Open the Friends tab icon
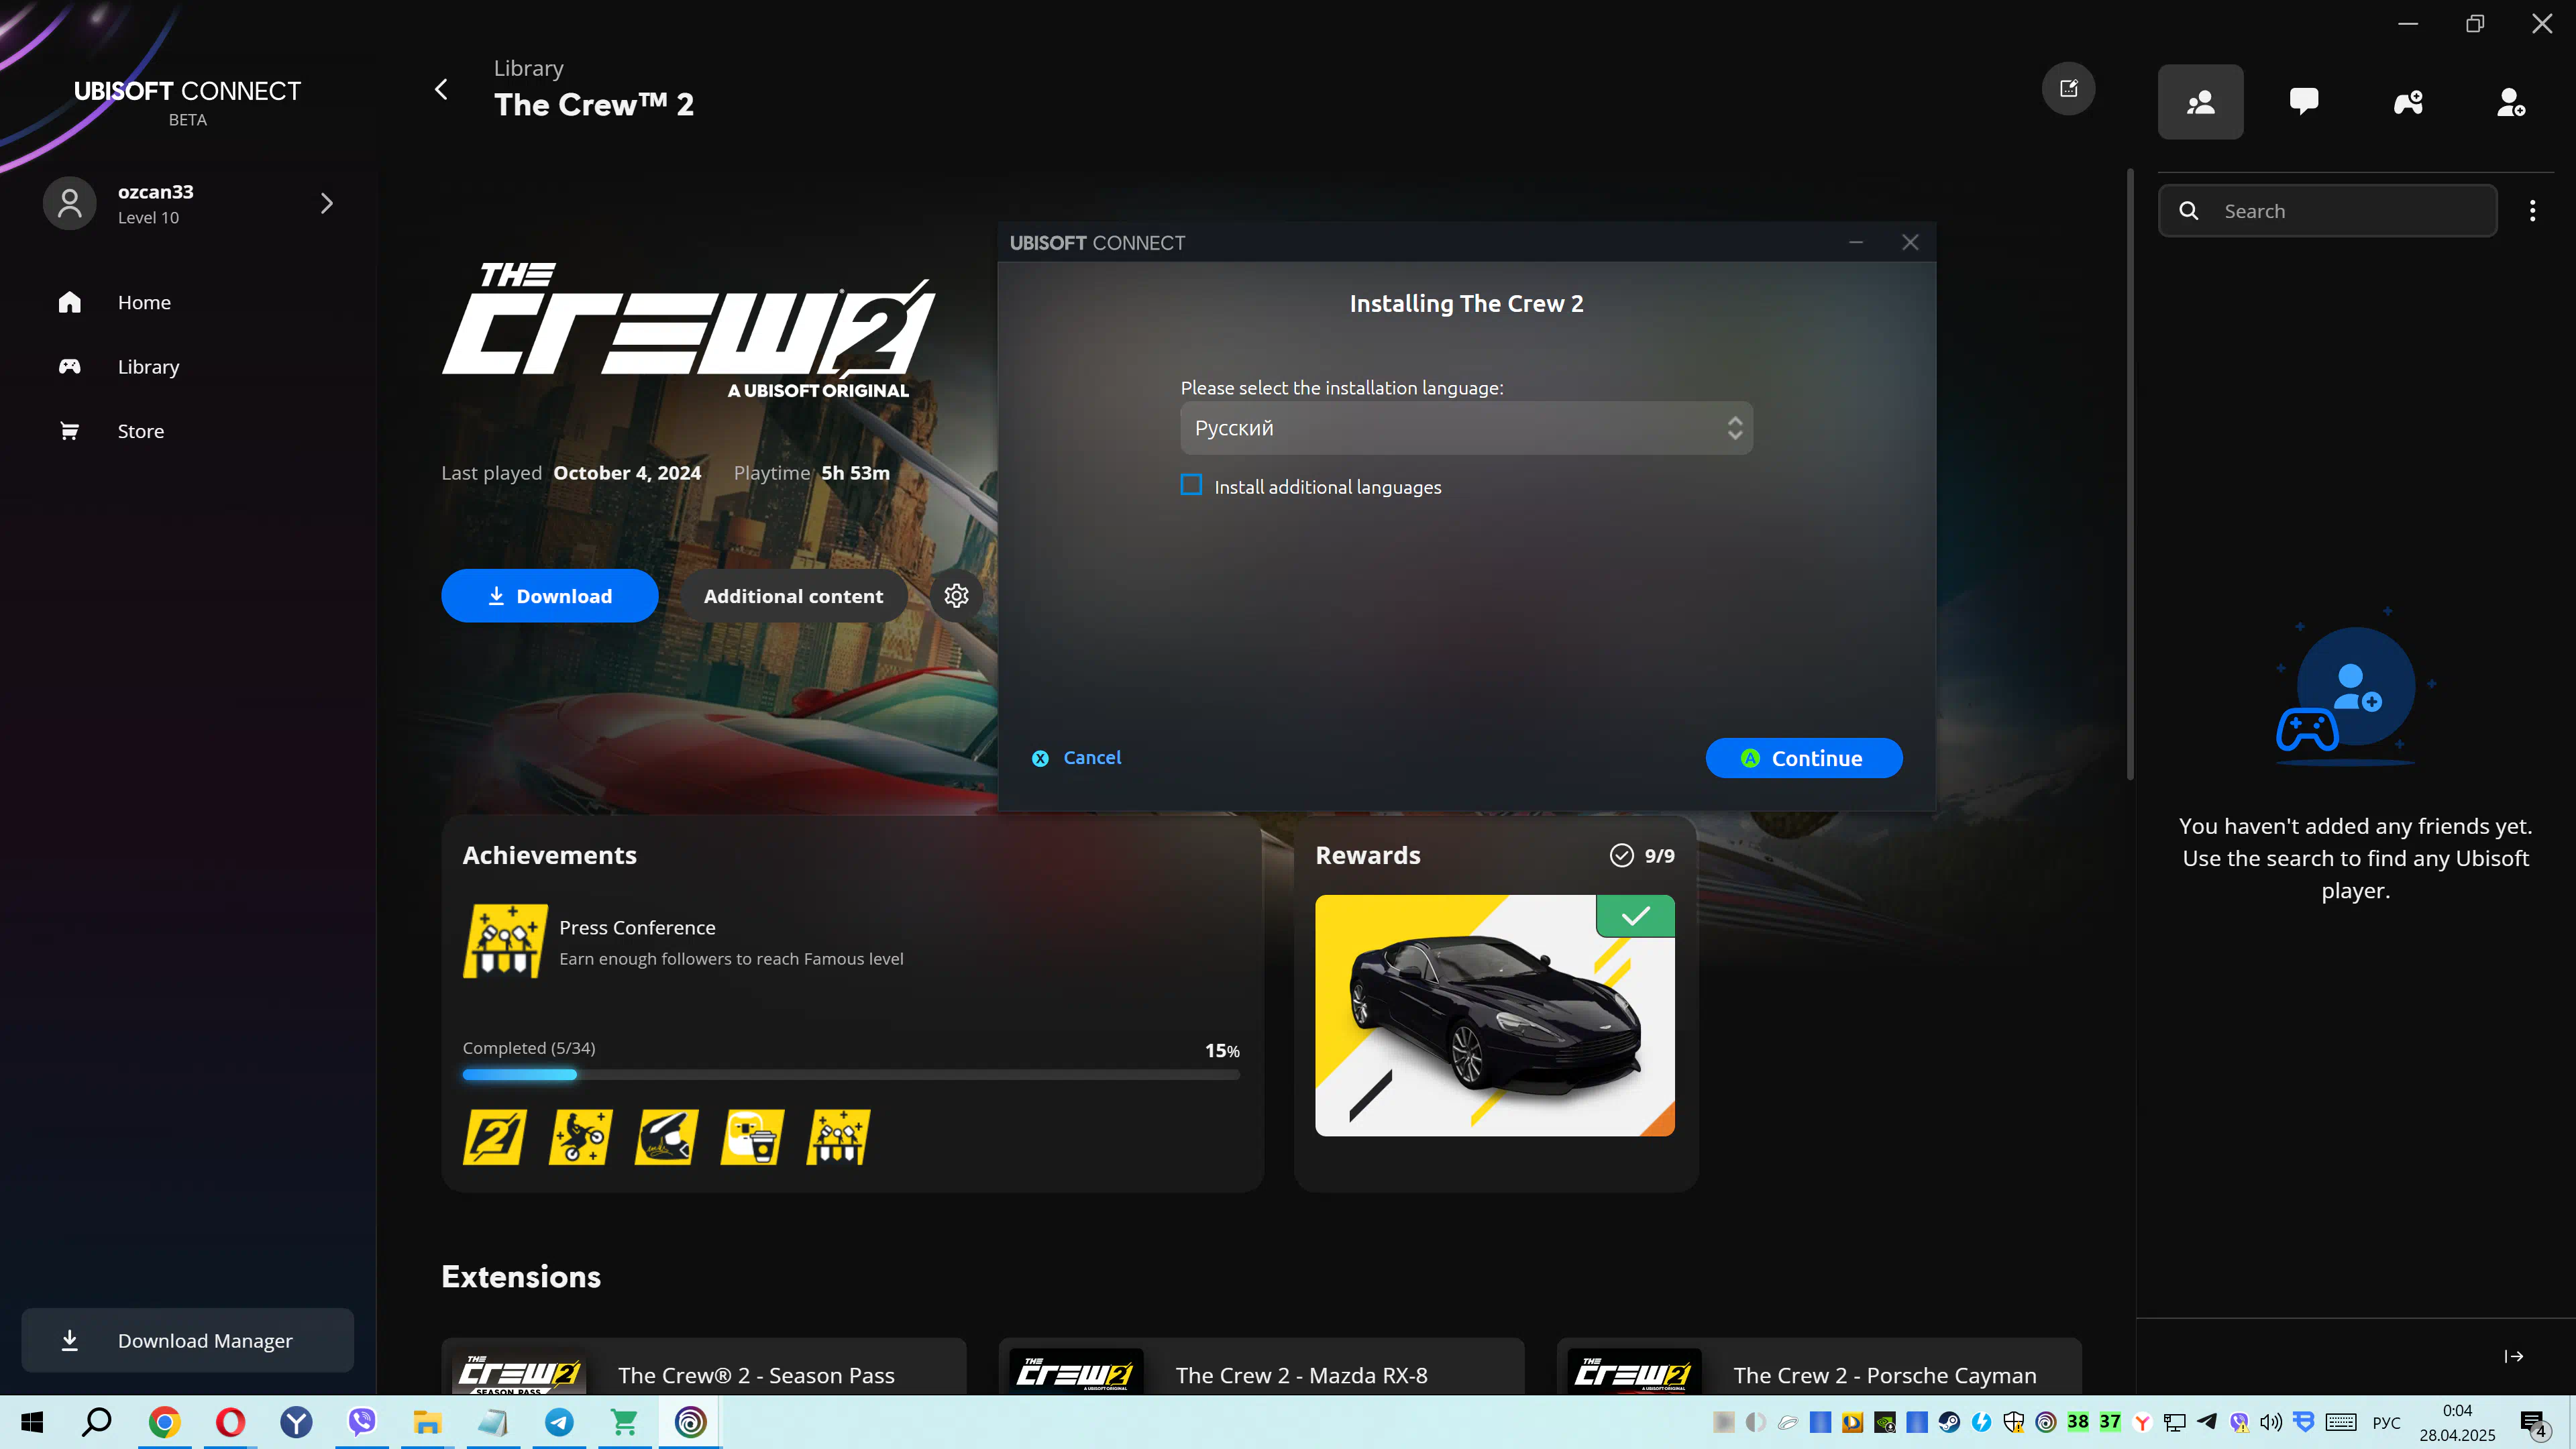This screenshot has height=1449, width=2576. 2200,102
